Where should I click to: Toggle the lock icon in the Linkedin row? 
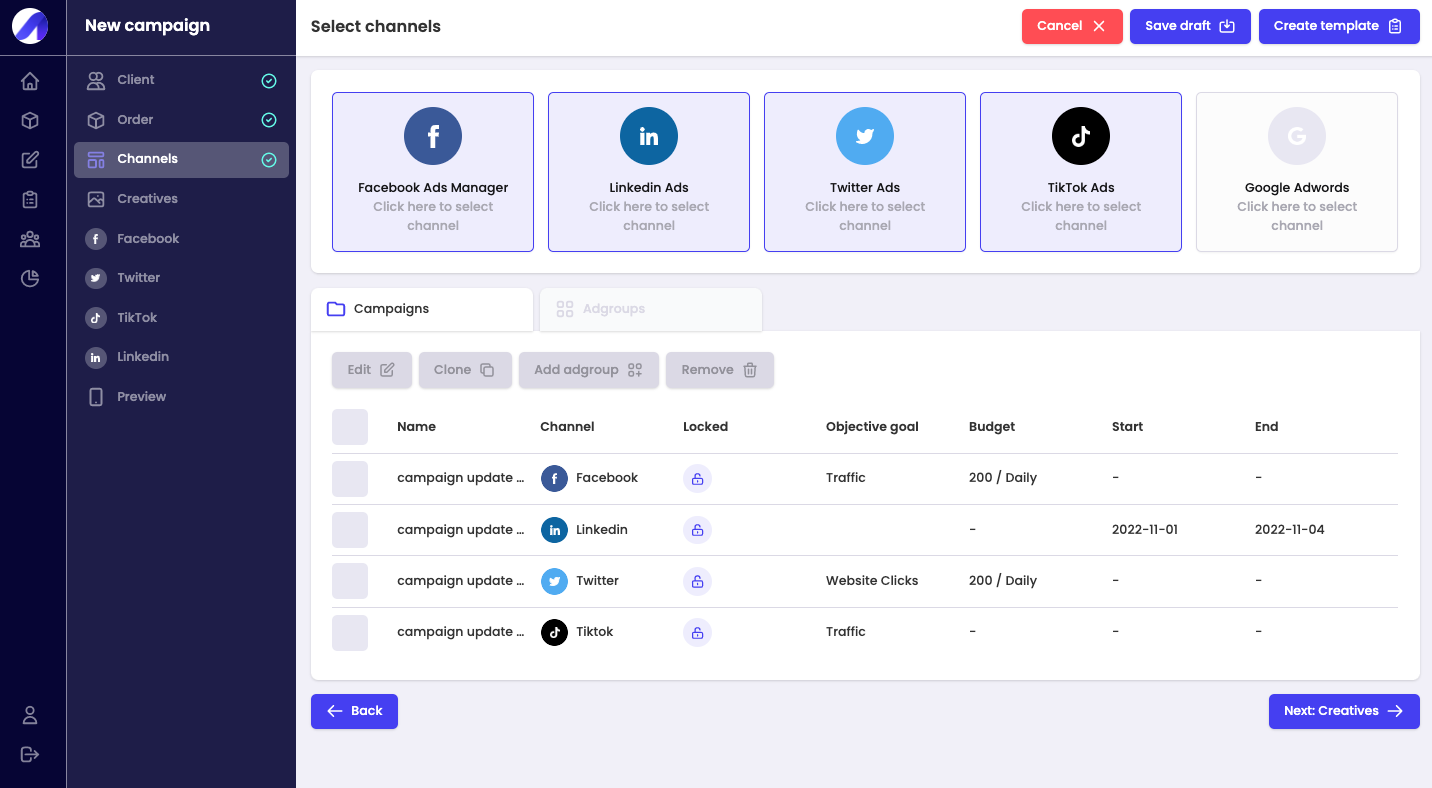[697, 530]
